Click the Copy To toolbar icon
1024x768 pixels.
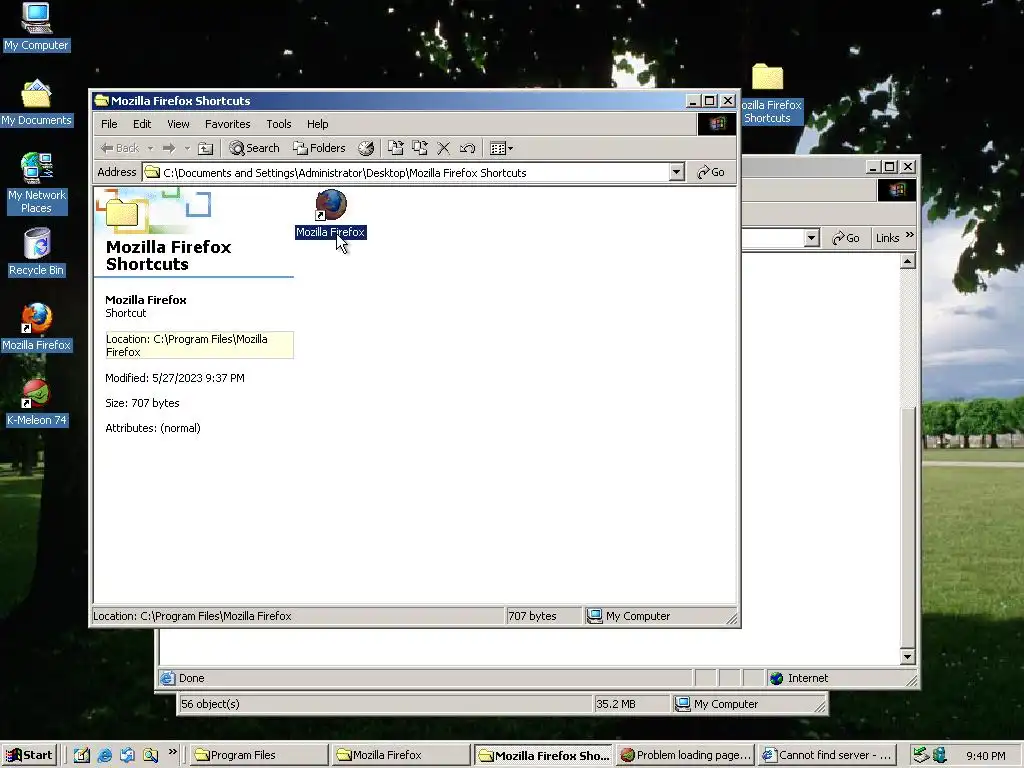(x=419, y=148)
